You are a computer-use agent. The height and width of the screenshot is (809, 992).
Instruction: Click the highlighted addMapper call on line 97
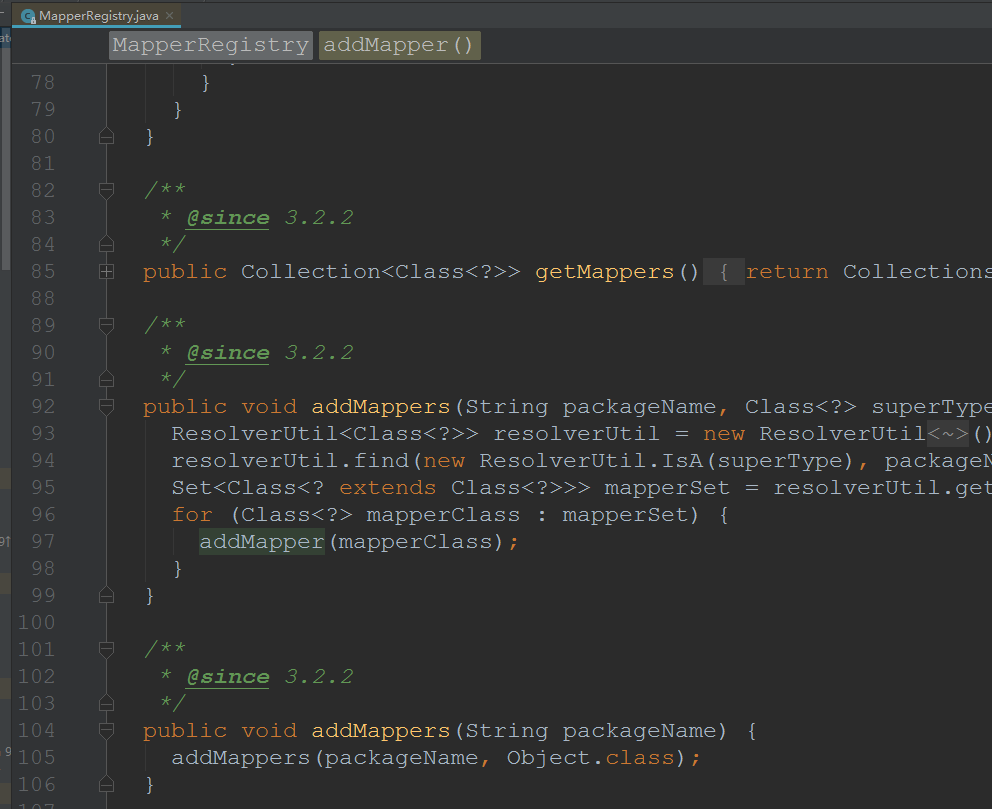click(262, 542)
